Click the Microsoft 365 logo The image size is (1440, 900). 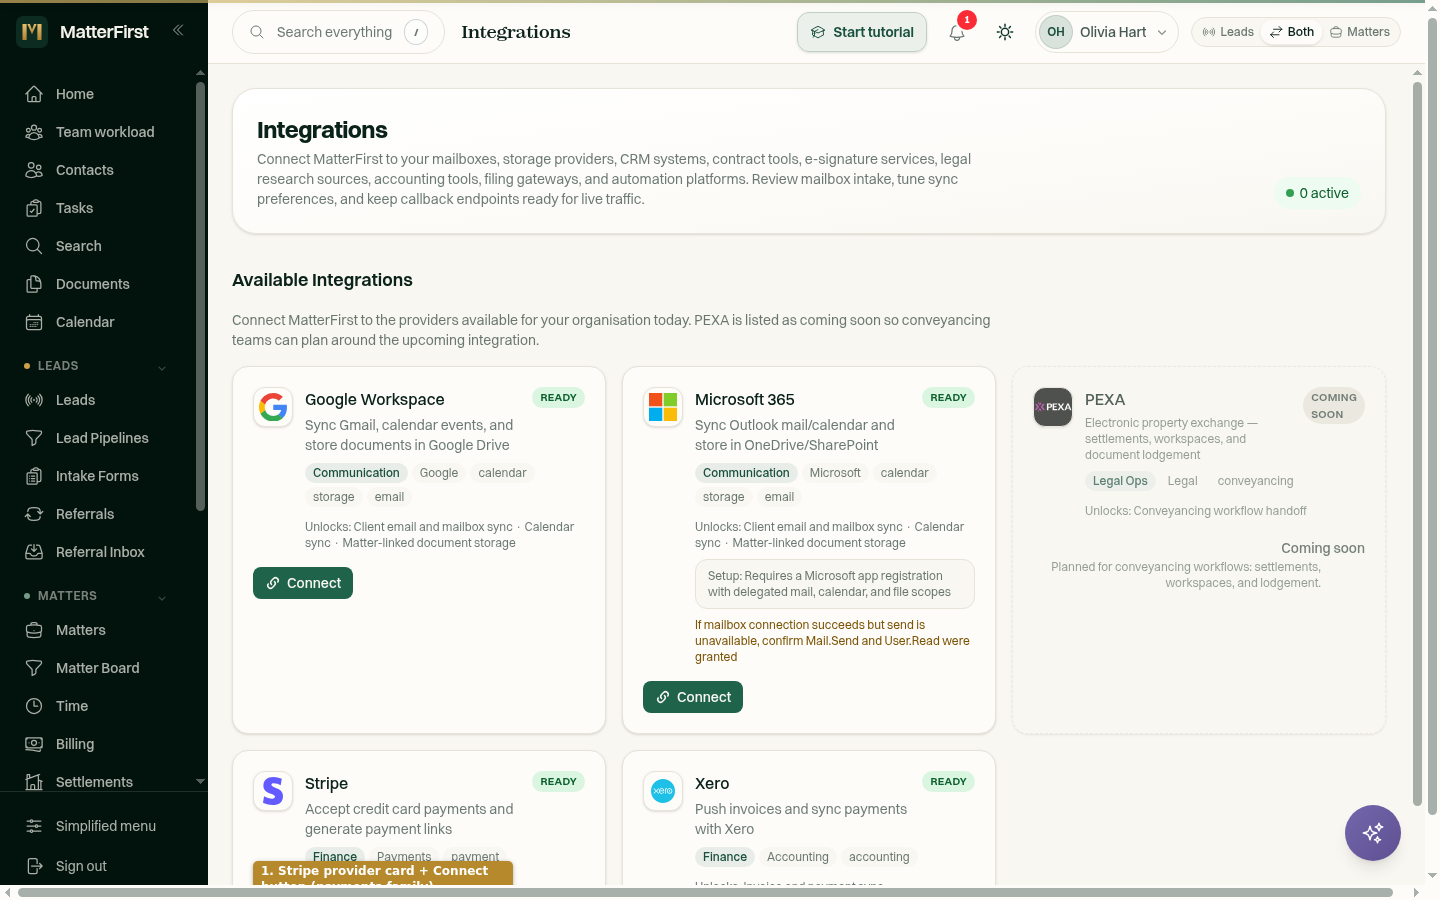coord(663,407)
